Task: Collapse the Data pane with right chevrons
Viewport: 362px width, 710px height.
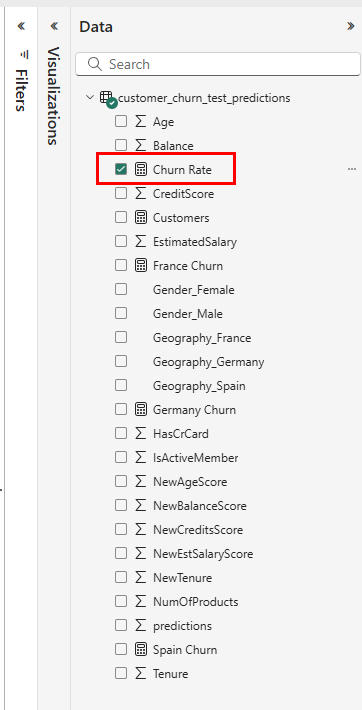Action: (350, 26)
